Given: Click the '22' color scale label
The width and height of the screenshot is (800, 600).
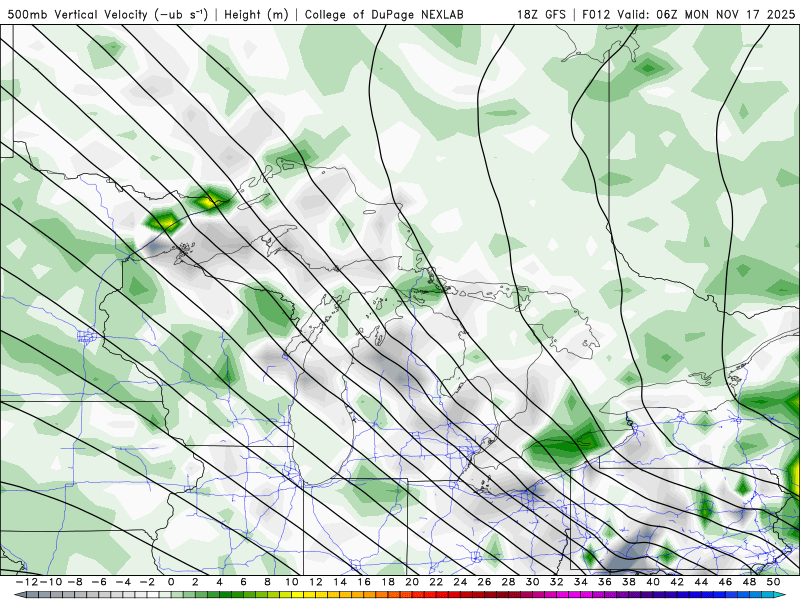Looking at the screenshot, I should tap(436, 582).
